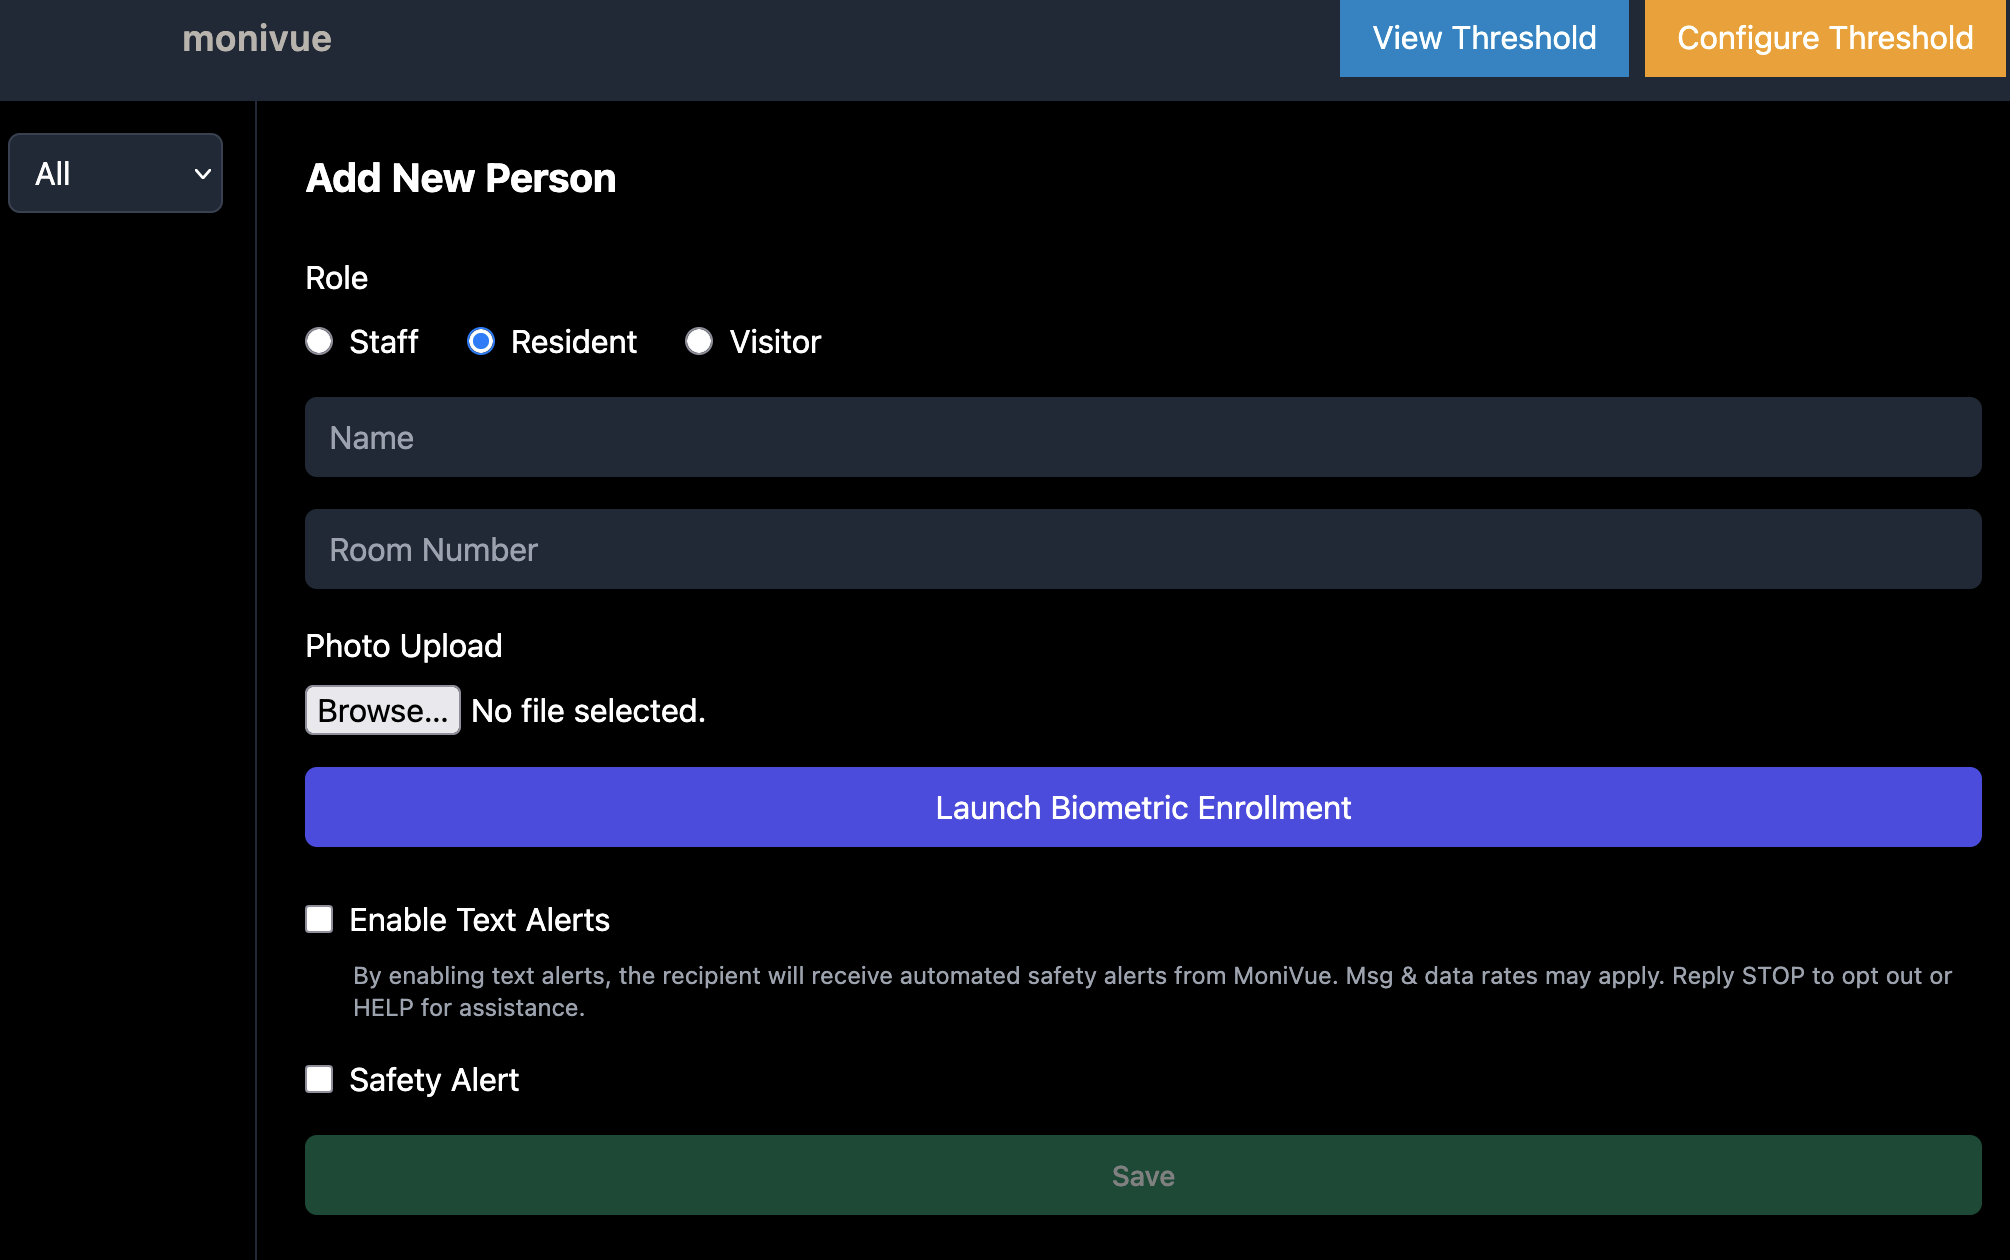Viewport: 2010px width, 1260px height.
Task: Launch Biometric Enrollment
Action: [x=1142, y=807]
